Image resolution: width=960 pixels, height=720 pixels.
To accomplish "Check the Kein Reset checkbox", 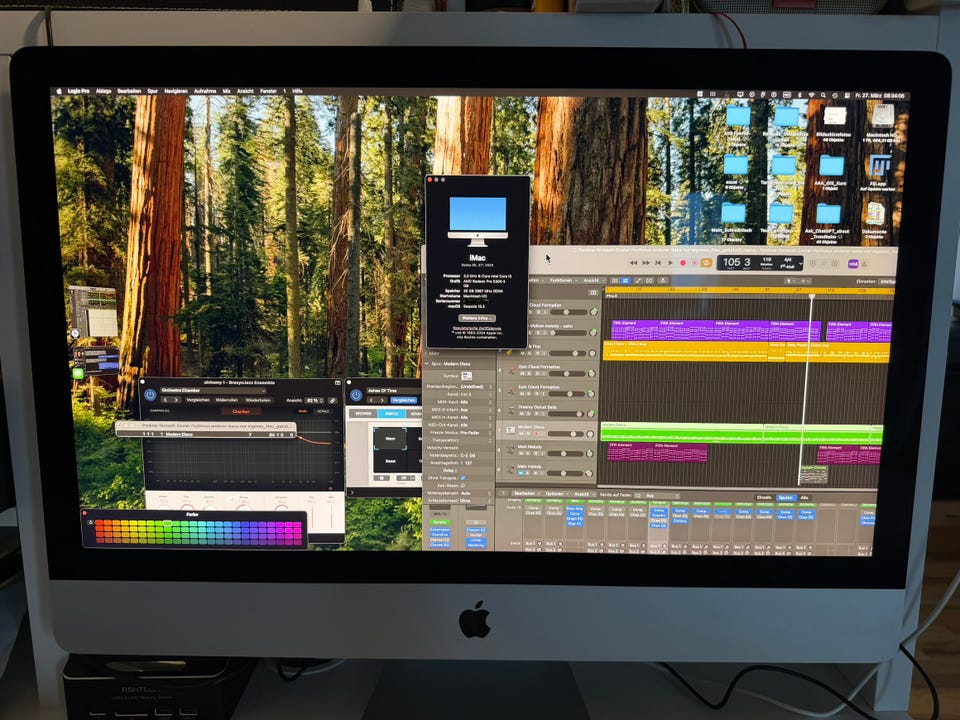I will pos(462,486).
